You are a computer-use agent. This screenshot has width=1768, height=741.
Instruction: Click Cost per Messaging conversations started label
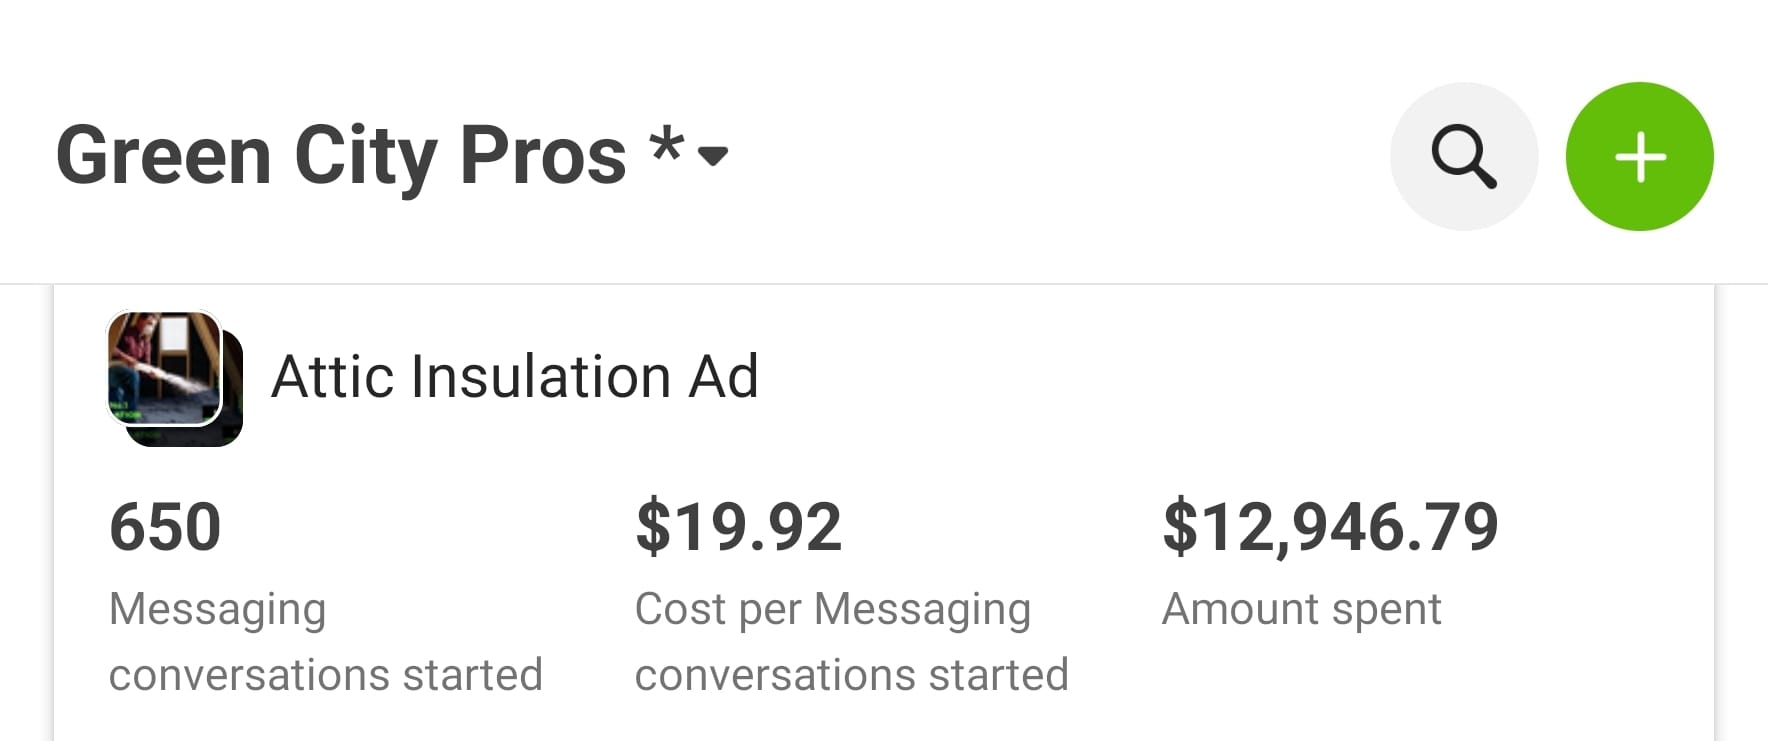(x=851, y=641)
